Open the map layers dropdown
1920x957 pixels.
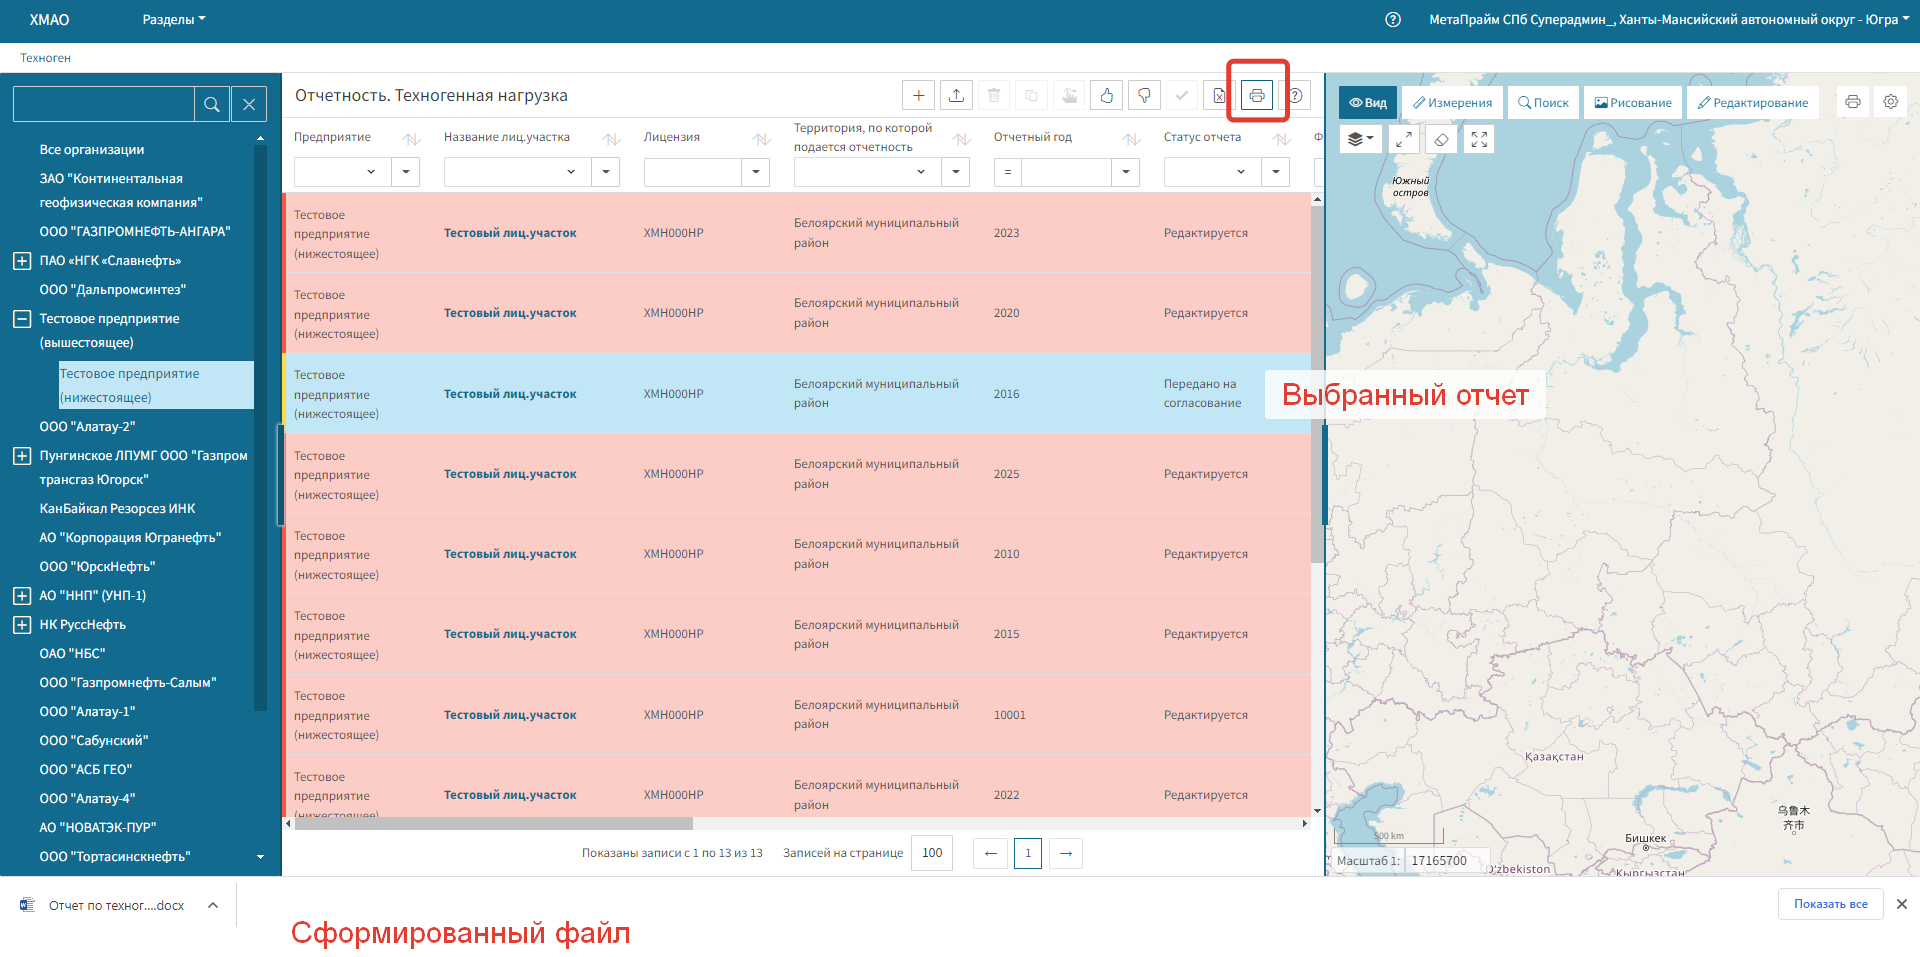point(1360,140)
